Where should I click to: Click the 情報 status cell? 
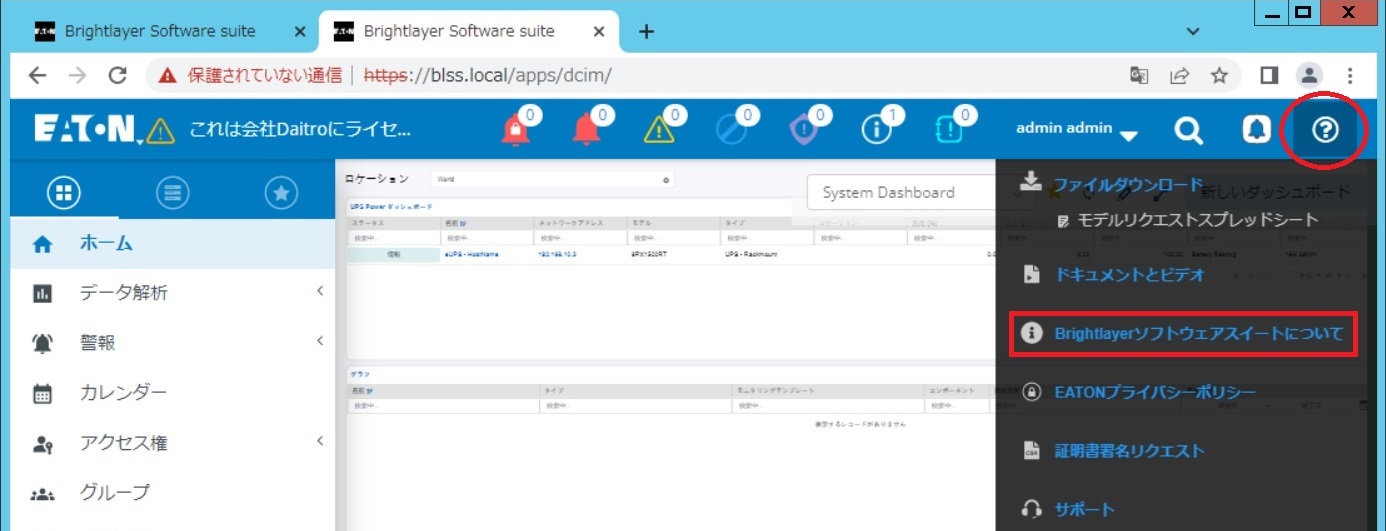click(x=393, y=254)
